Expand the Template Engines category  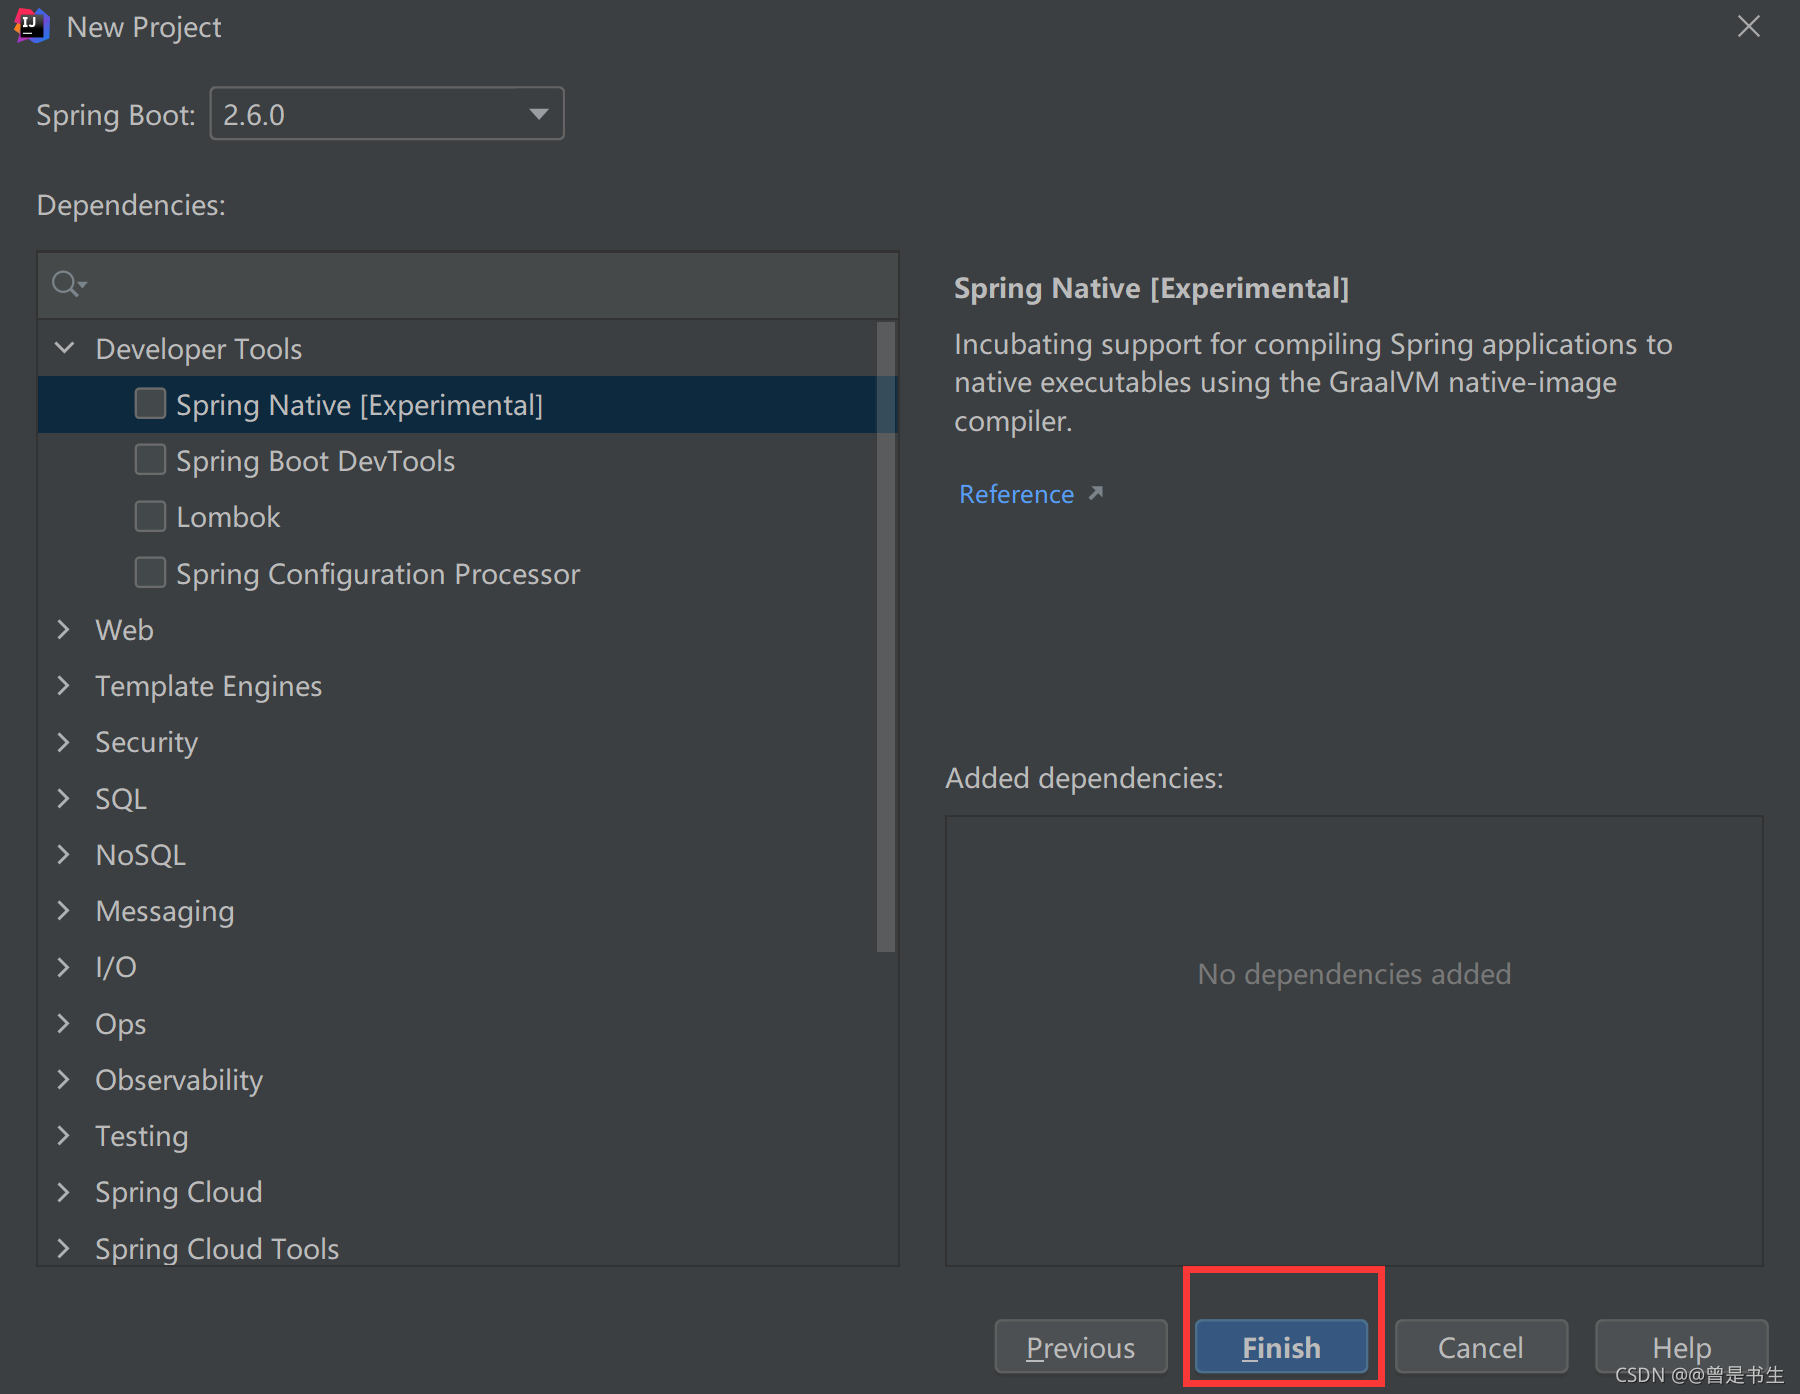[64, 685]
